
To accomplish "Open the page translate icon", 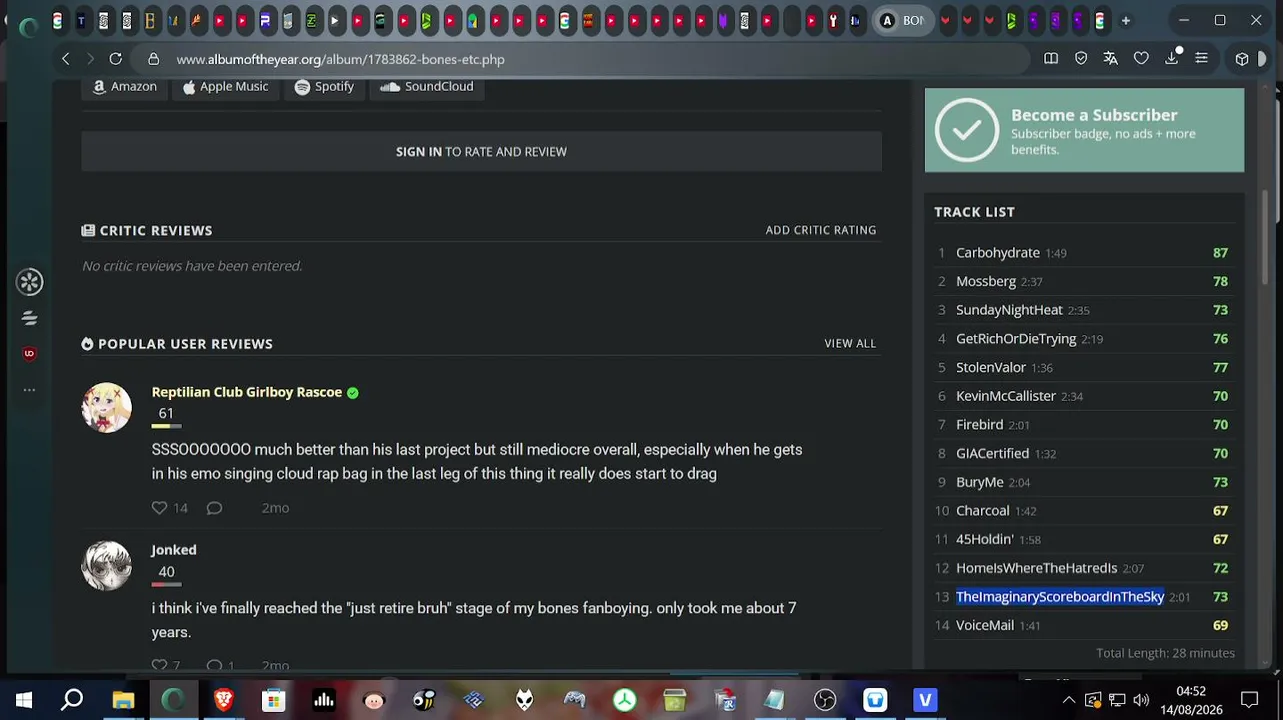I will pos(1111,59).
